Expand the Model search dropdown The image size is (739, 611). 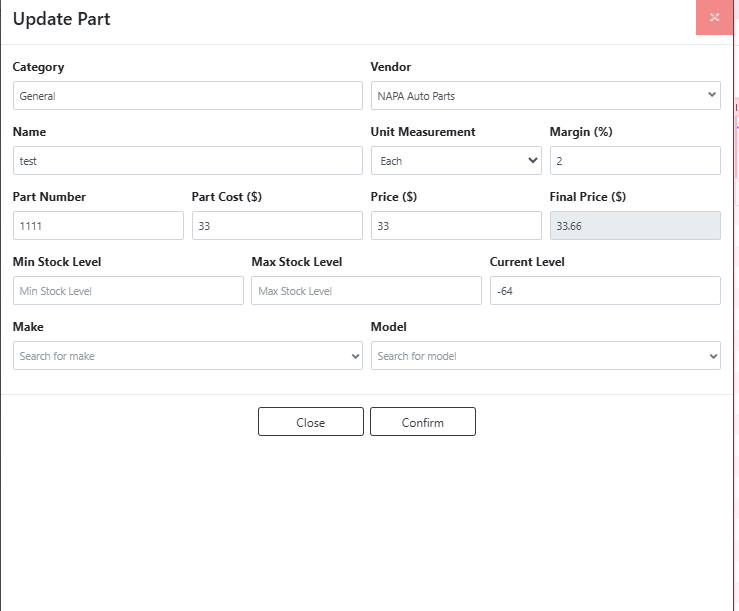[545, 356]
